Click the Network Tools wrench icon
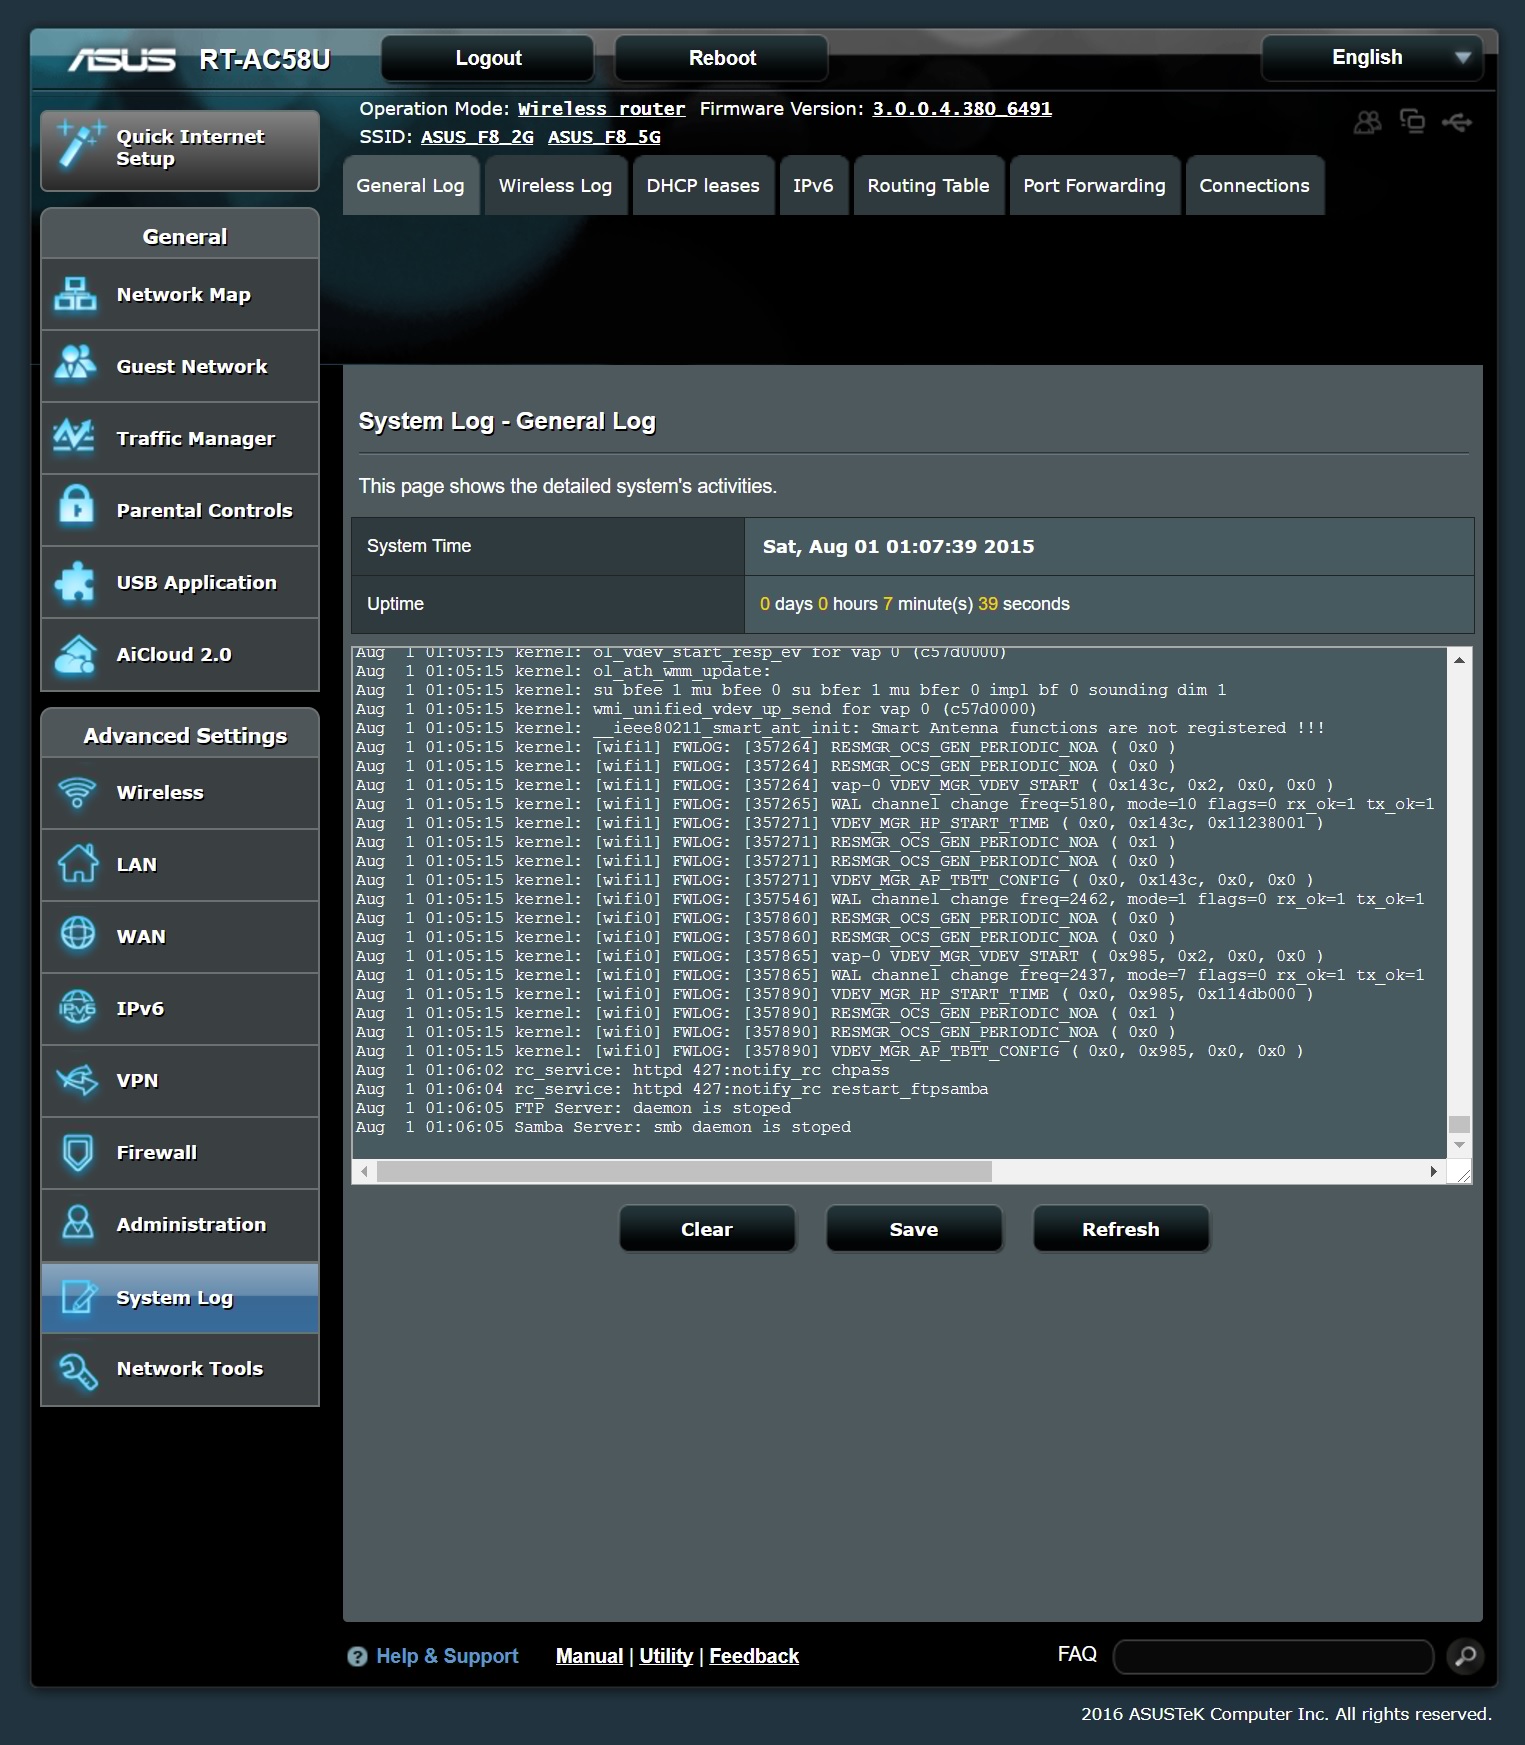Image resolution: width=1525 pixels, height=1745 pixels. point(77,1370)
